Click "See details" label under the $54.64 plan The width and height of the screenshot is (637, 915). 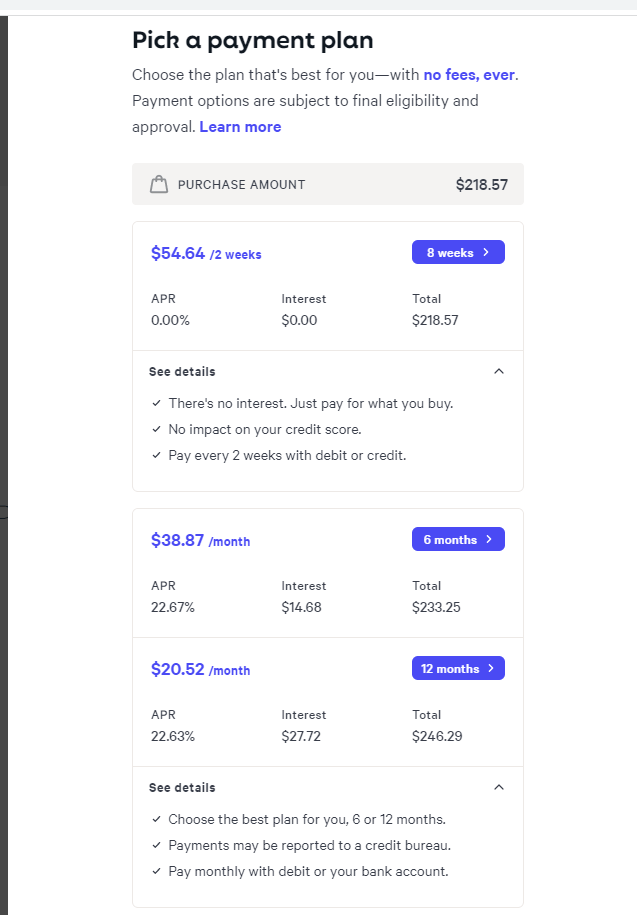click(x=182, y=371)
